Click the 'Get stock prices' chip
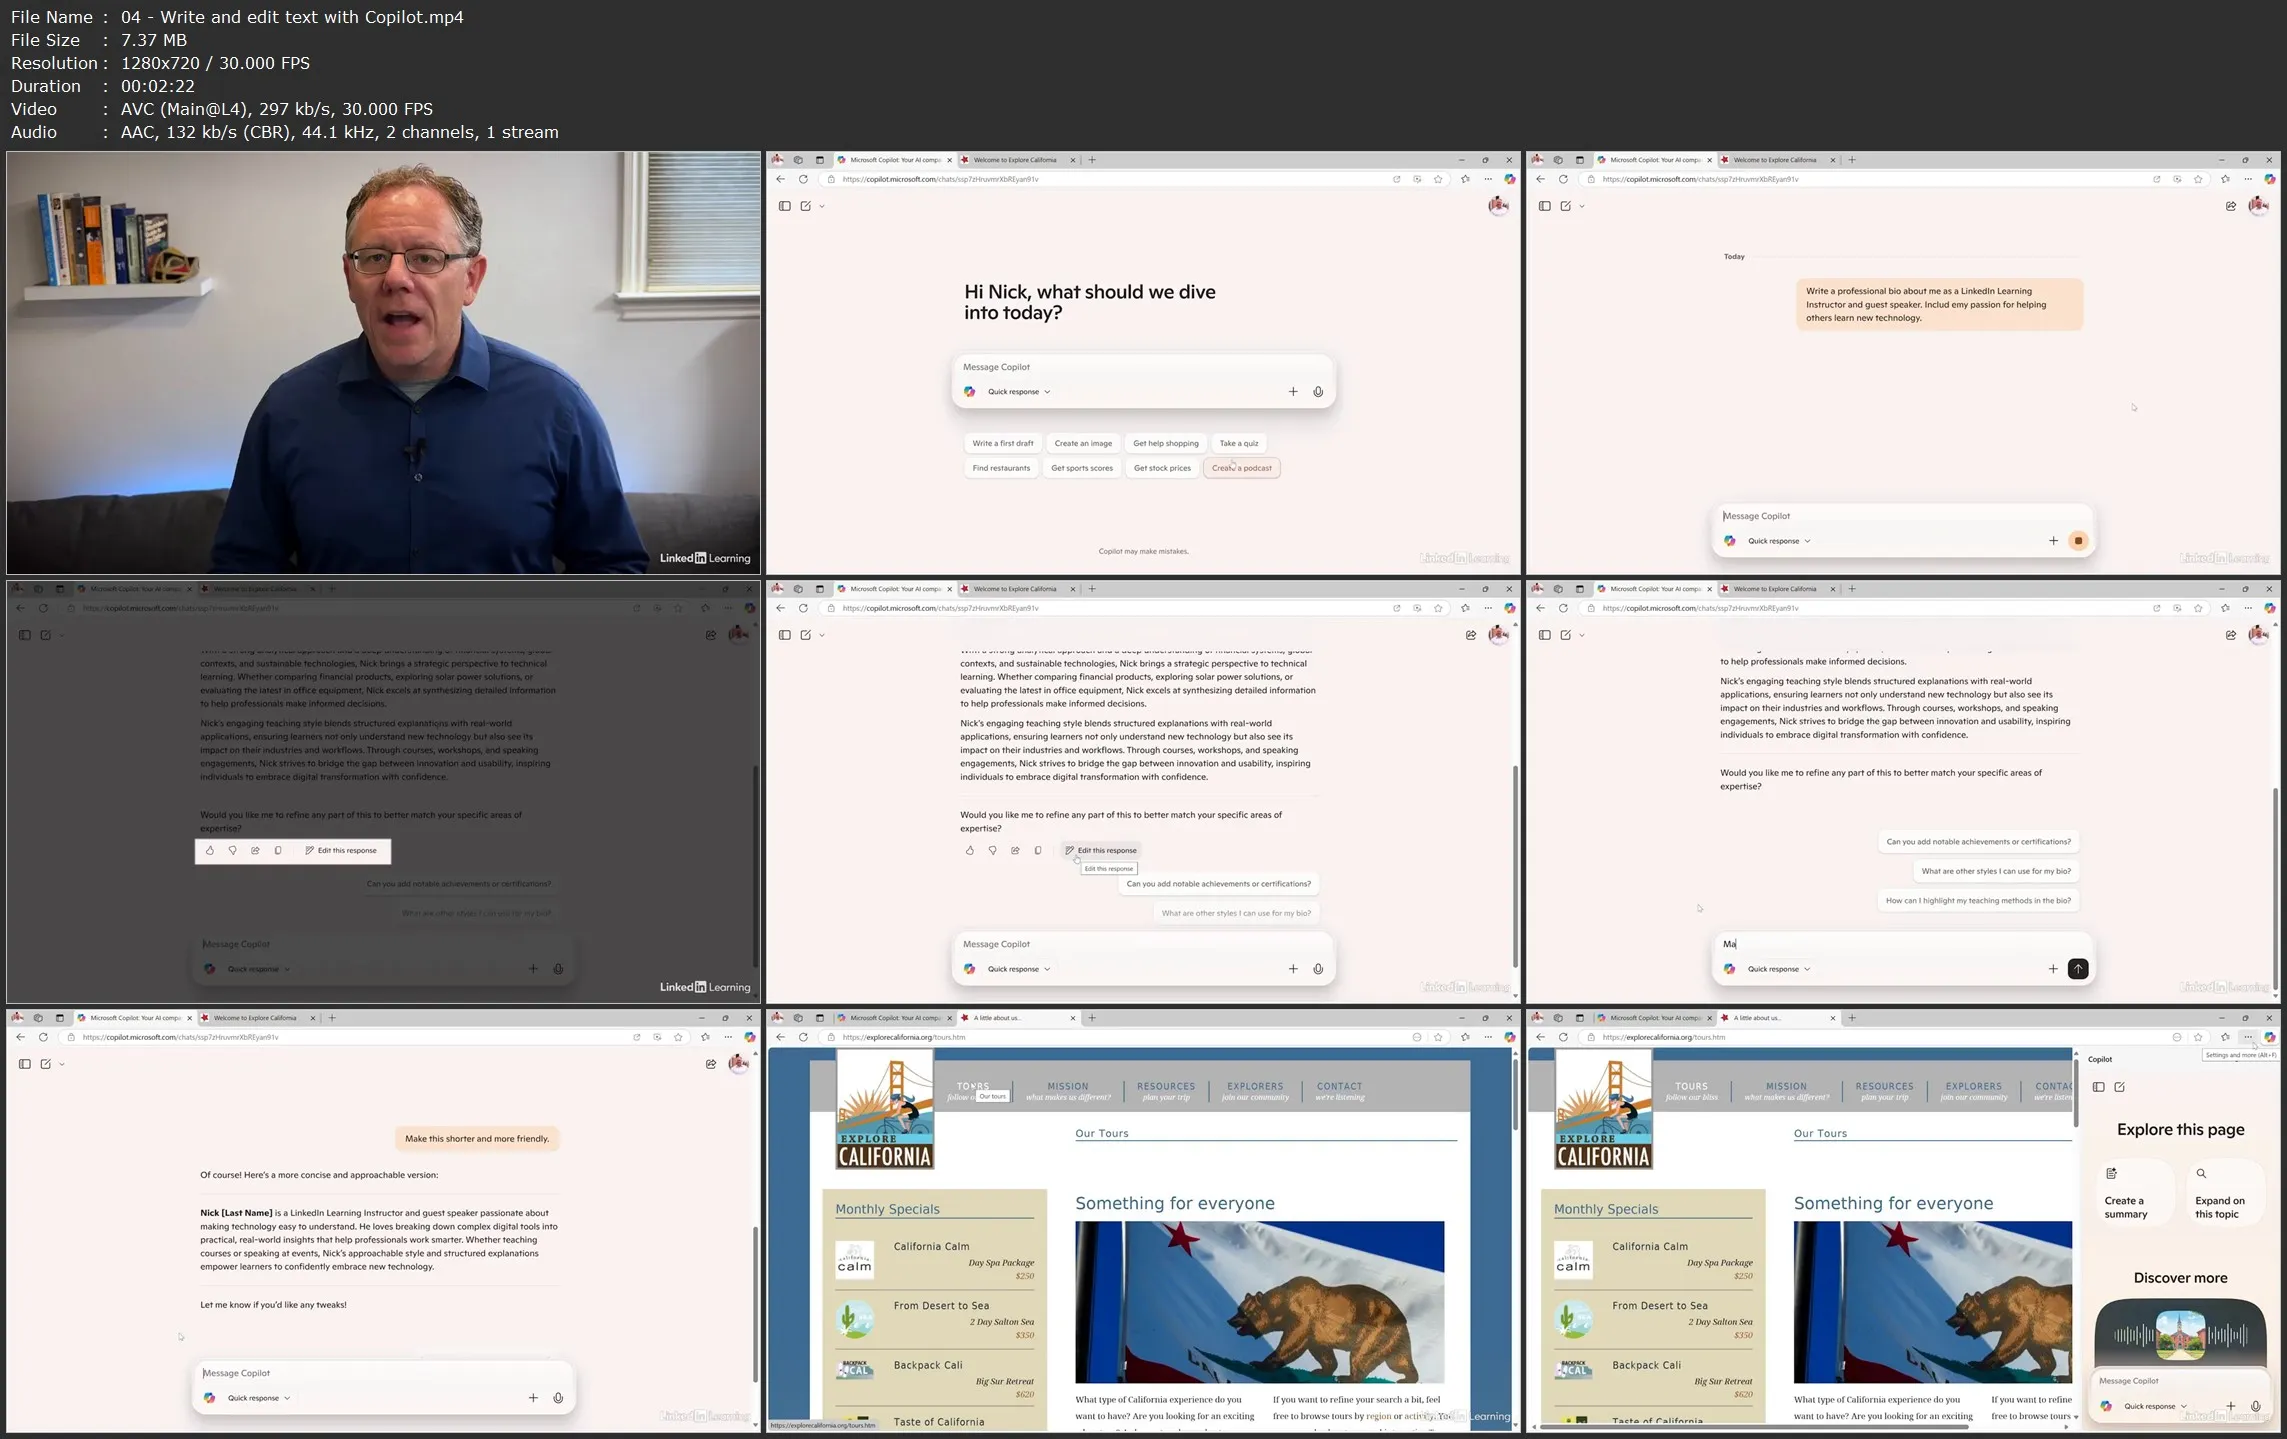Screen dimensions: 2287x1439 pos(1162,468)
